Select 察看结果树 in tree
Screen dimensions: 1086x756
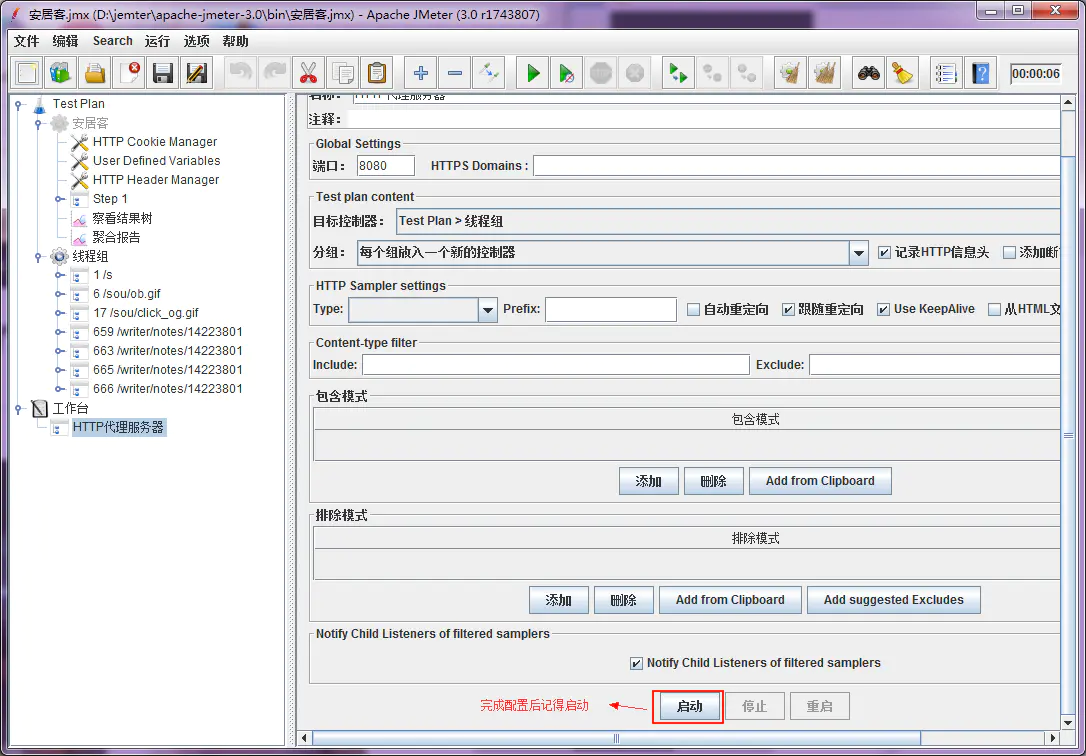(123, 219)
